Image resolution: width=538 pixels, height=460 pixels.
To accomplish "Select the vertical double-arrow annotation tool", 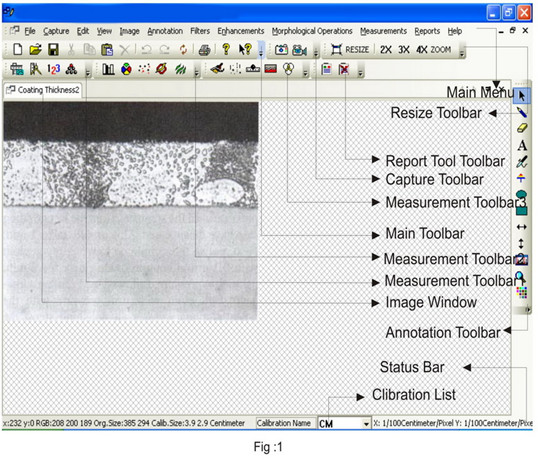I will [x=521, y=244].
